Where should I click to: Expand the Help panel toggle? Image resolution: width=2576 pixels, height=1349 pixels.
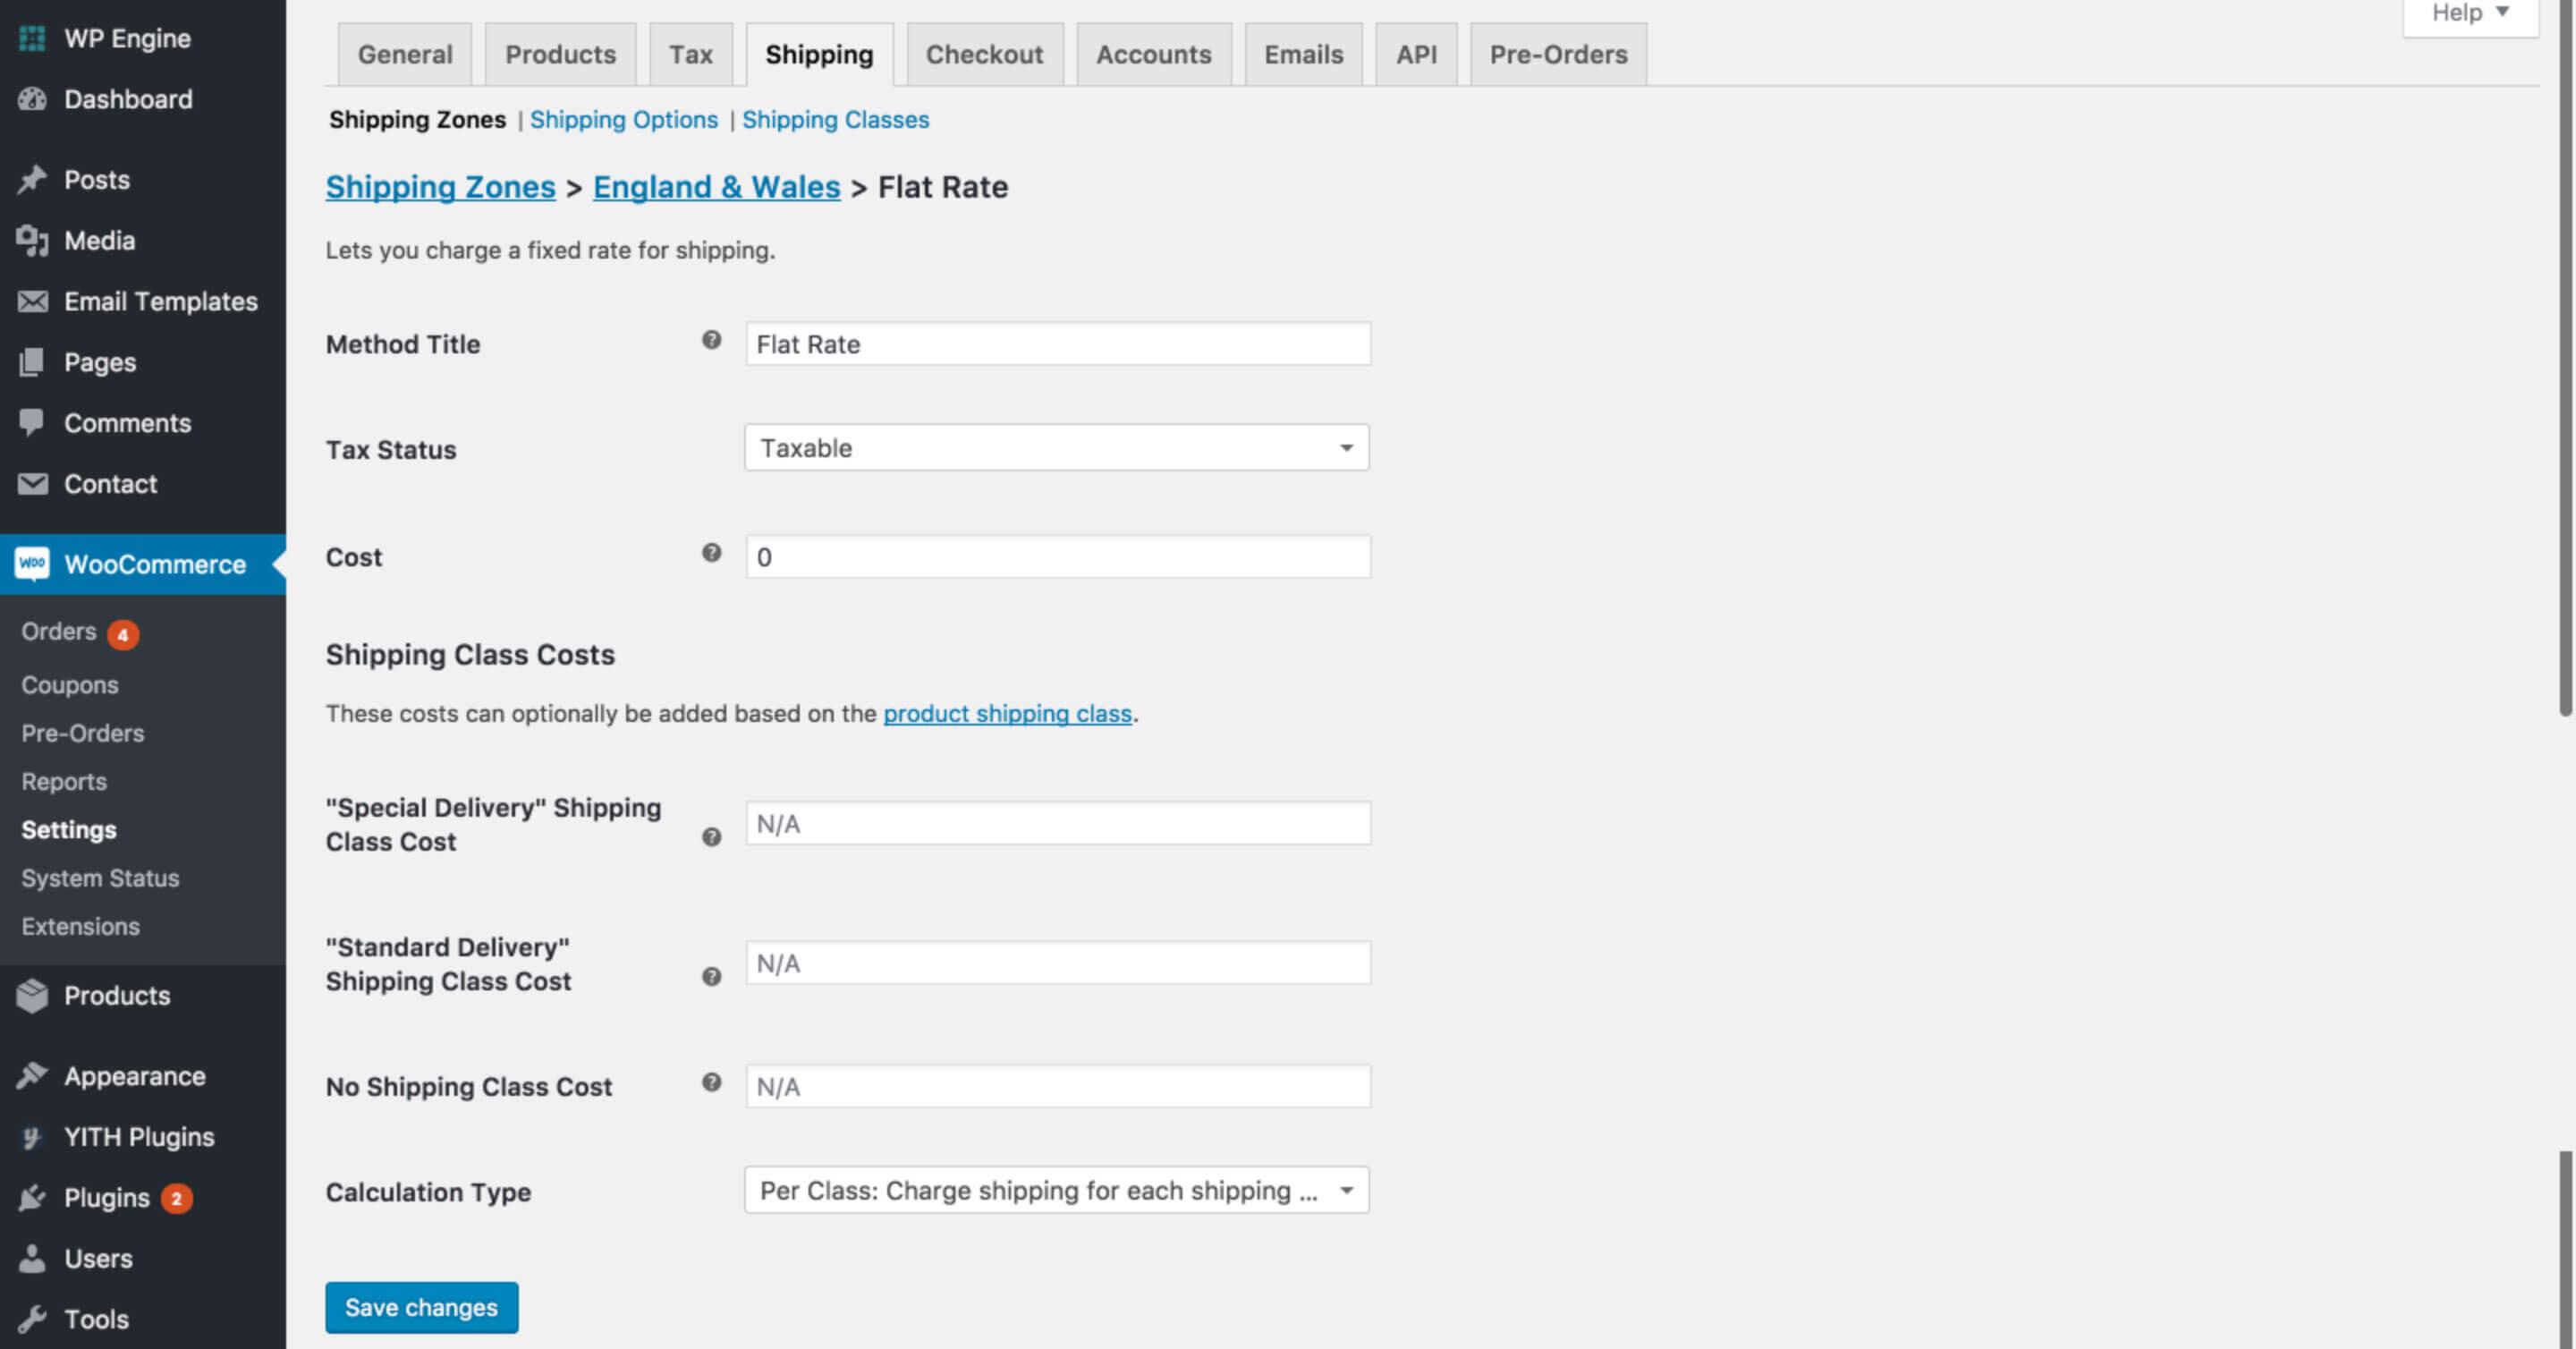(x=2470, y=14)
